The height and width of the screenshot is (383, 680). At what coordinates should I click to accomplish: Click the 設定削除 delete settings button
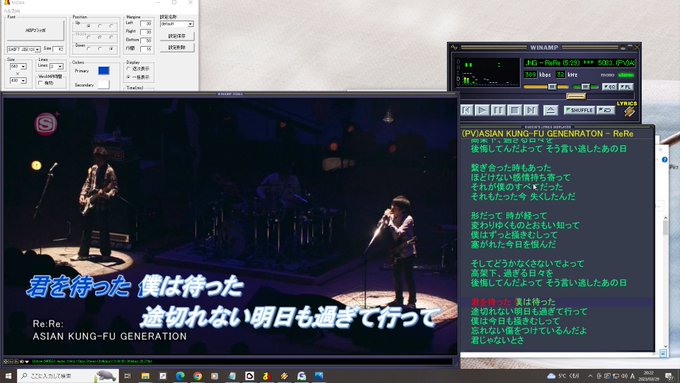[x=177, y=47]
